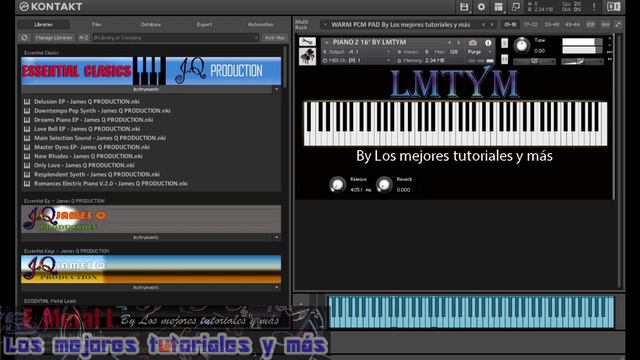Switch to the Files tab
This screenshot has width=640, height=360.
pos(97,24)
